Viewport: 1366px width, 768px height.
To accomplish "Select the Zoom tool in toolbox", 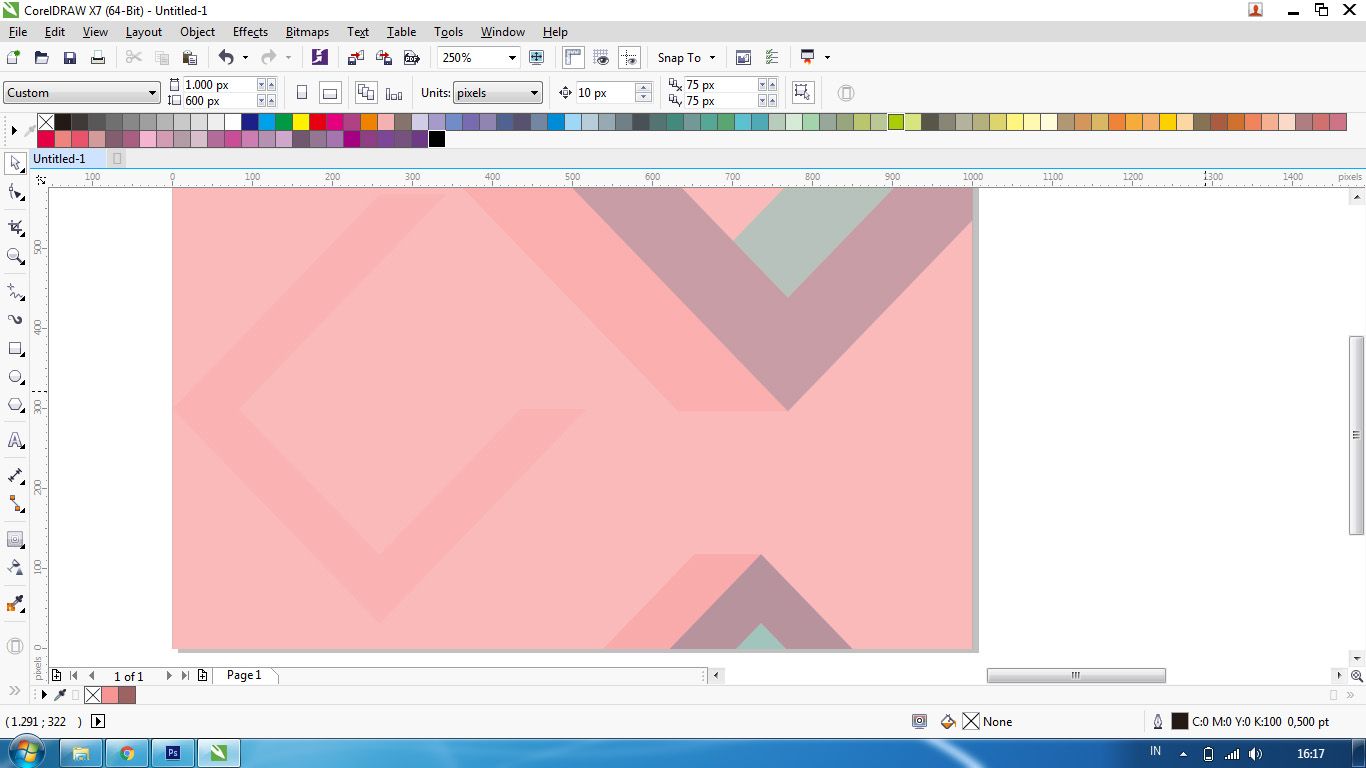I will (15, 257).
